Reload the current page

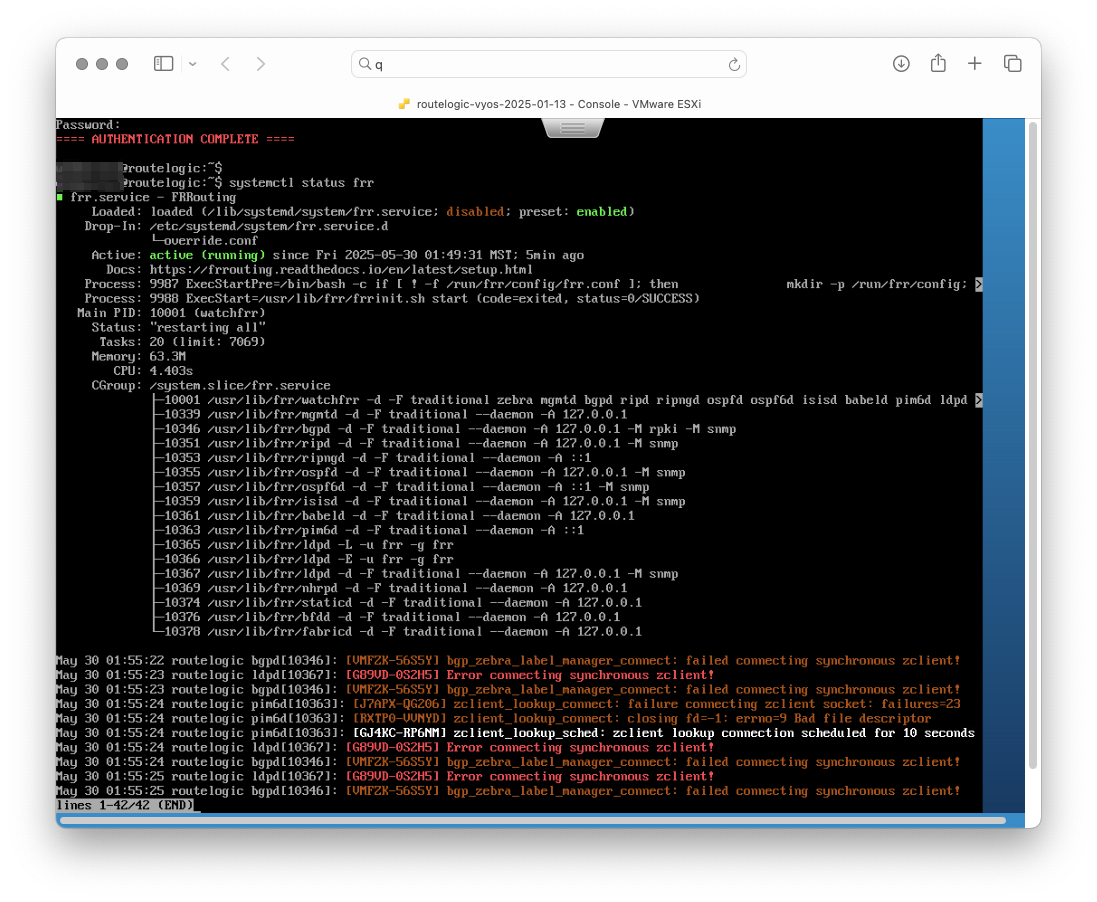click(x=734, y=64)
